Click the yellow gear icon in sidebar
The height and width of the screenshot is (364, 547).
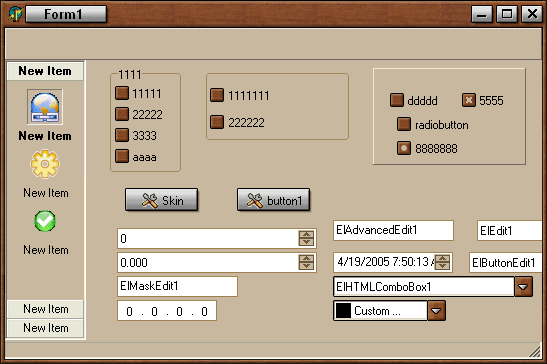click(45, 164)
